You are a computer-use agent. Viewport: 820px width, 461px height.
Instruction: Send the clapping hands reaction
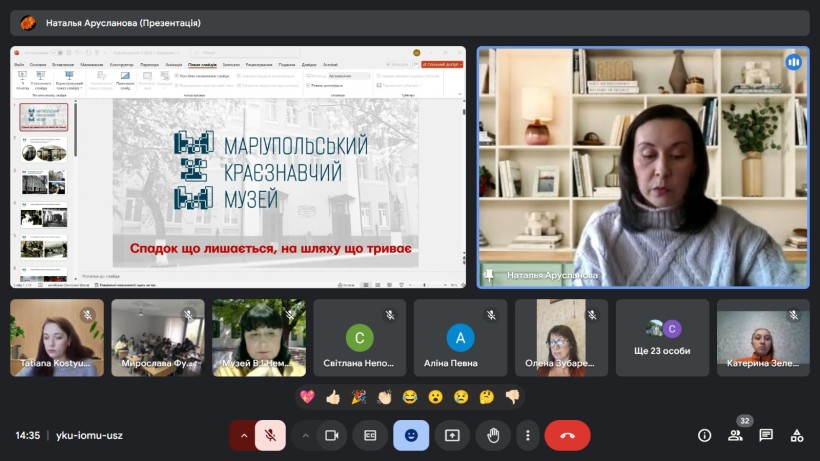coord(384,397)
